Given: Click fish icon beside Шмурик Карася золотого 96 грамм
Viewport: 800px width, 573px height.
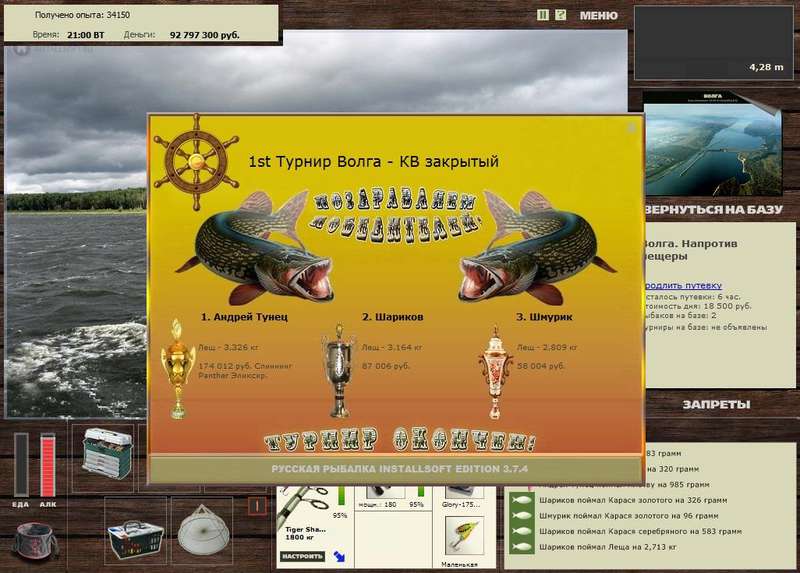Looking at the screenshot, I should tap(521, 516).
